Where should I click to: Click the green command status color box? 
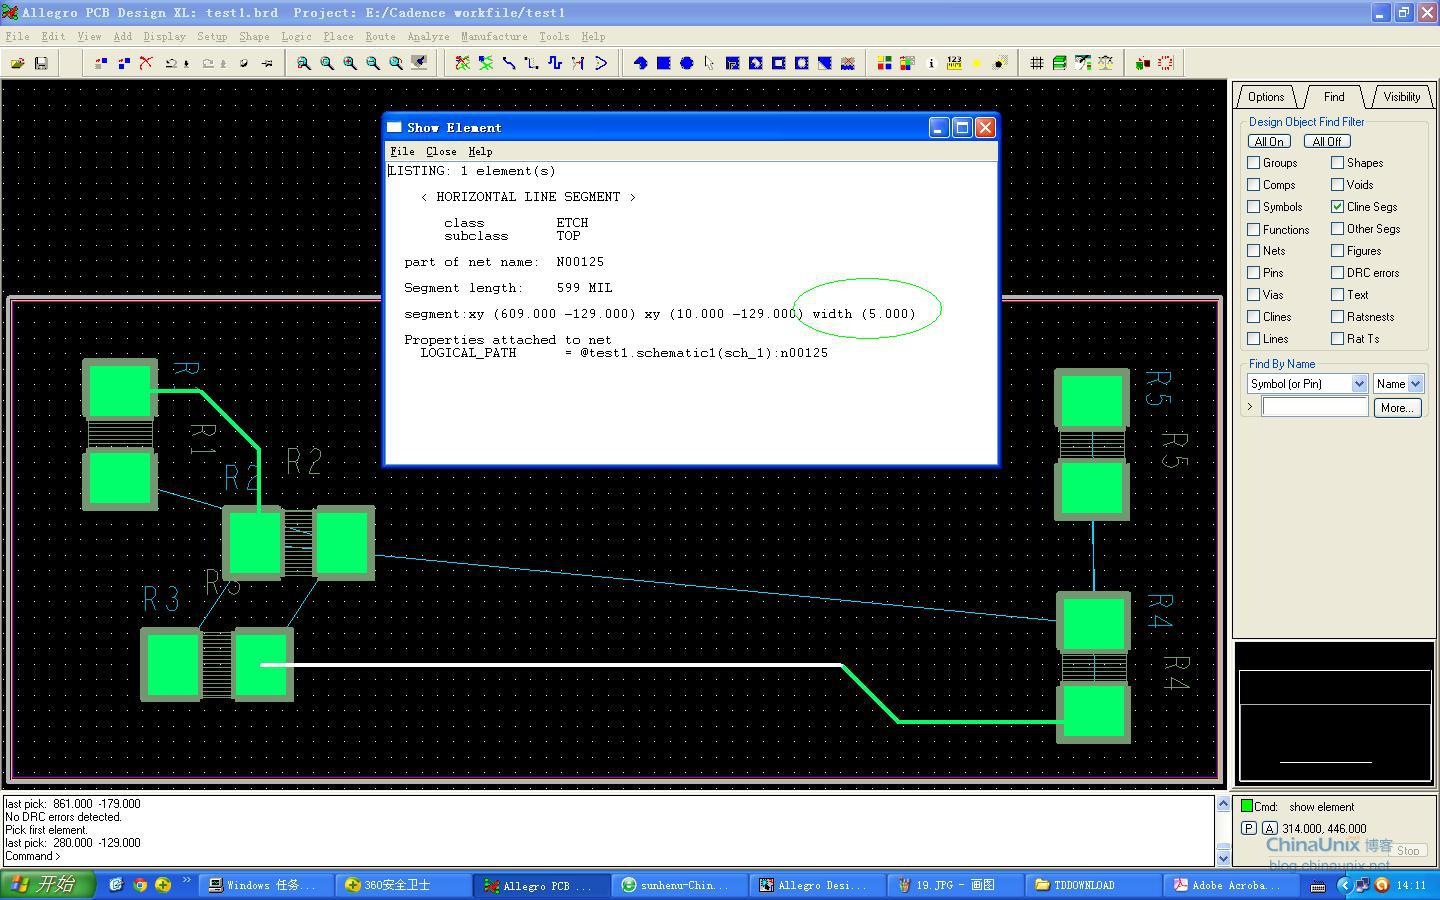(x=1247, y=806)
